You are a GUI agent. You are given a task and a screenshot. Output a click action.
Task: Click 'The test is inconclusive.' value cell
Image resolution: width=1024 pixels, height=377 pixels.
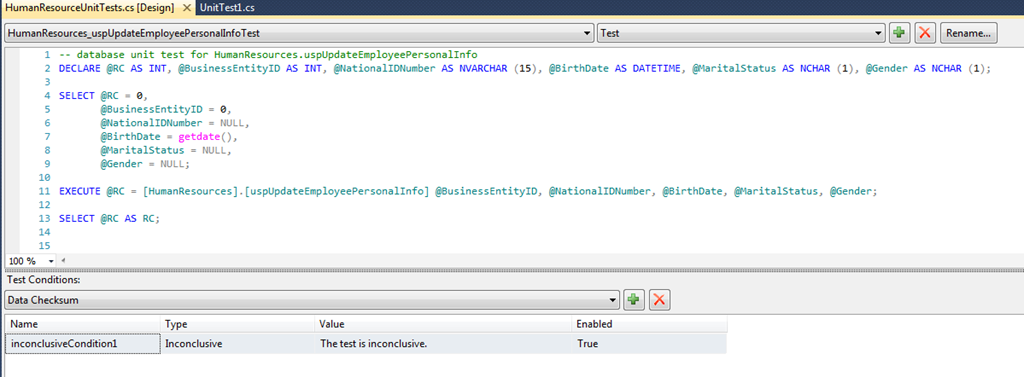(443, 343)
